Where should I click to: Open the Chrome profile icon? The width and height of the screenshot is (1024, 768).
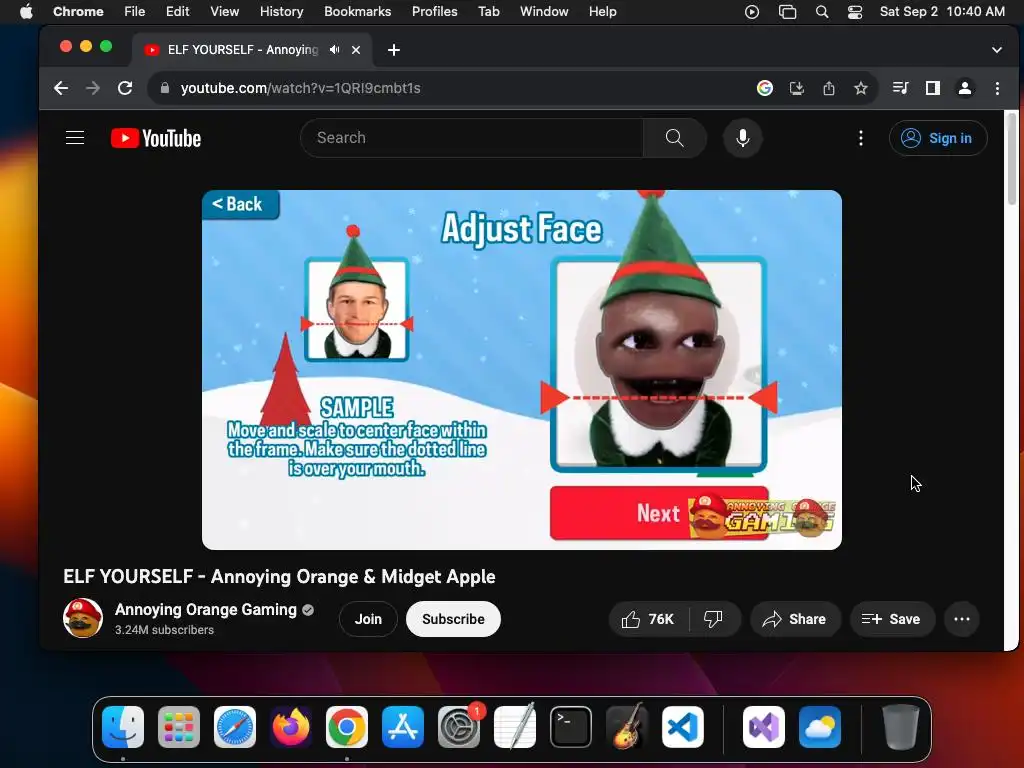(x=965, y=88)
